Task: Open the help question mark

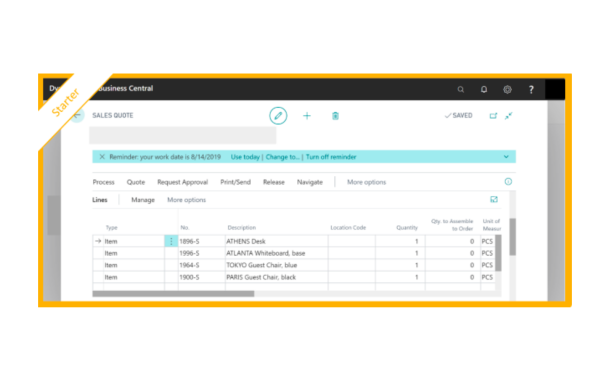Action: click(x=531, y=90)
